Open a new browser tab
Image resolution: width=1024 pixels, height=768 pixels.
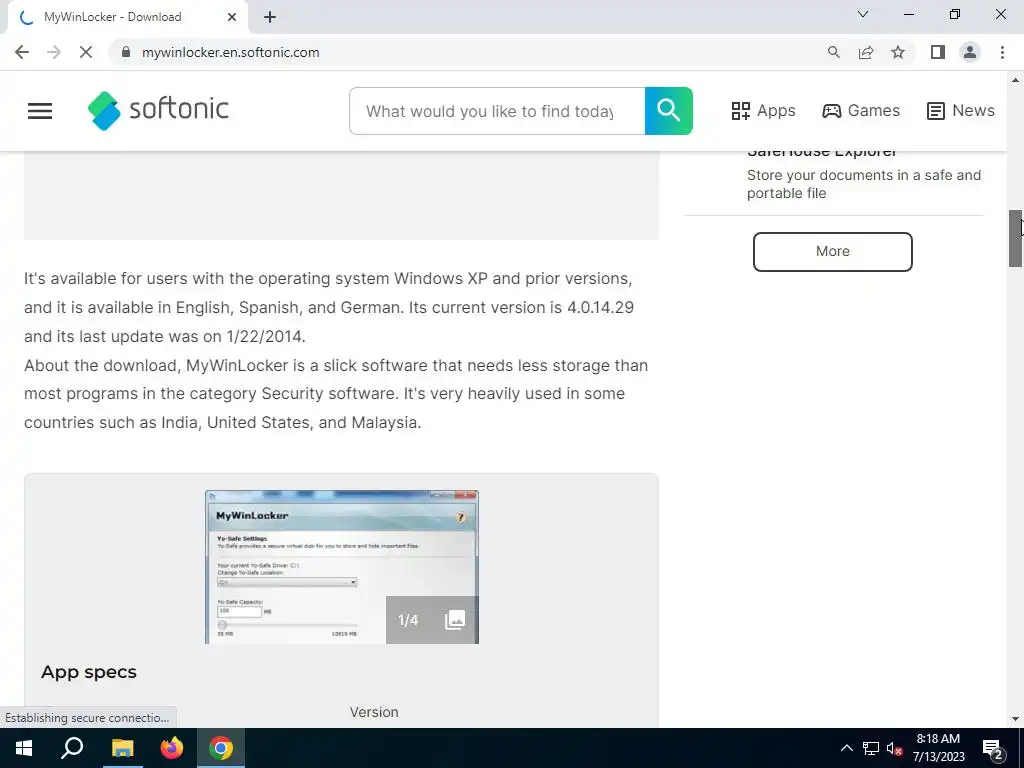270,17
